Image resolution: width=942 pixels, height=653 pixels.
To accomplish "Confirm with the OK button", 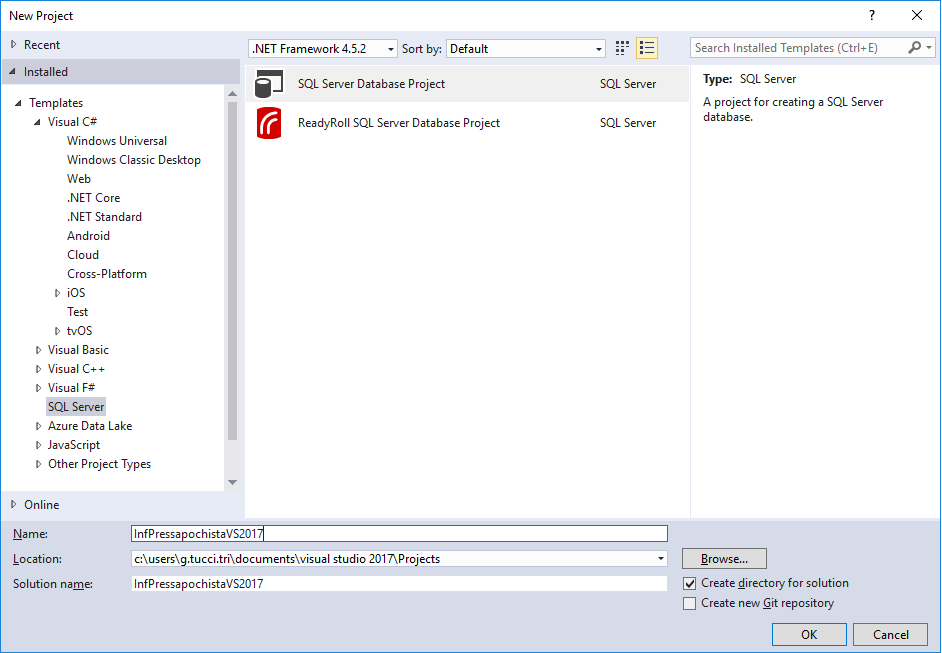I will [x=809, y=634].
